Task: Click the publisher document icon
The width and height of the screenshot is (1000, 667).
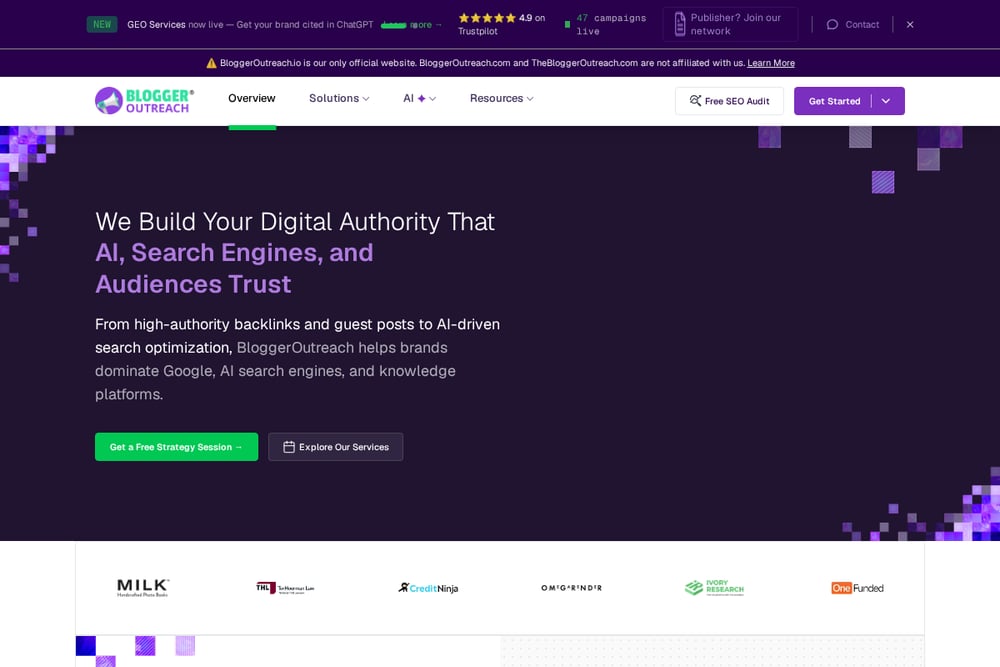Action: click(x=680, y=24)
